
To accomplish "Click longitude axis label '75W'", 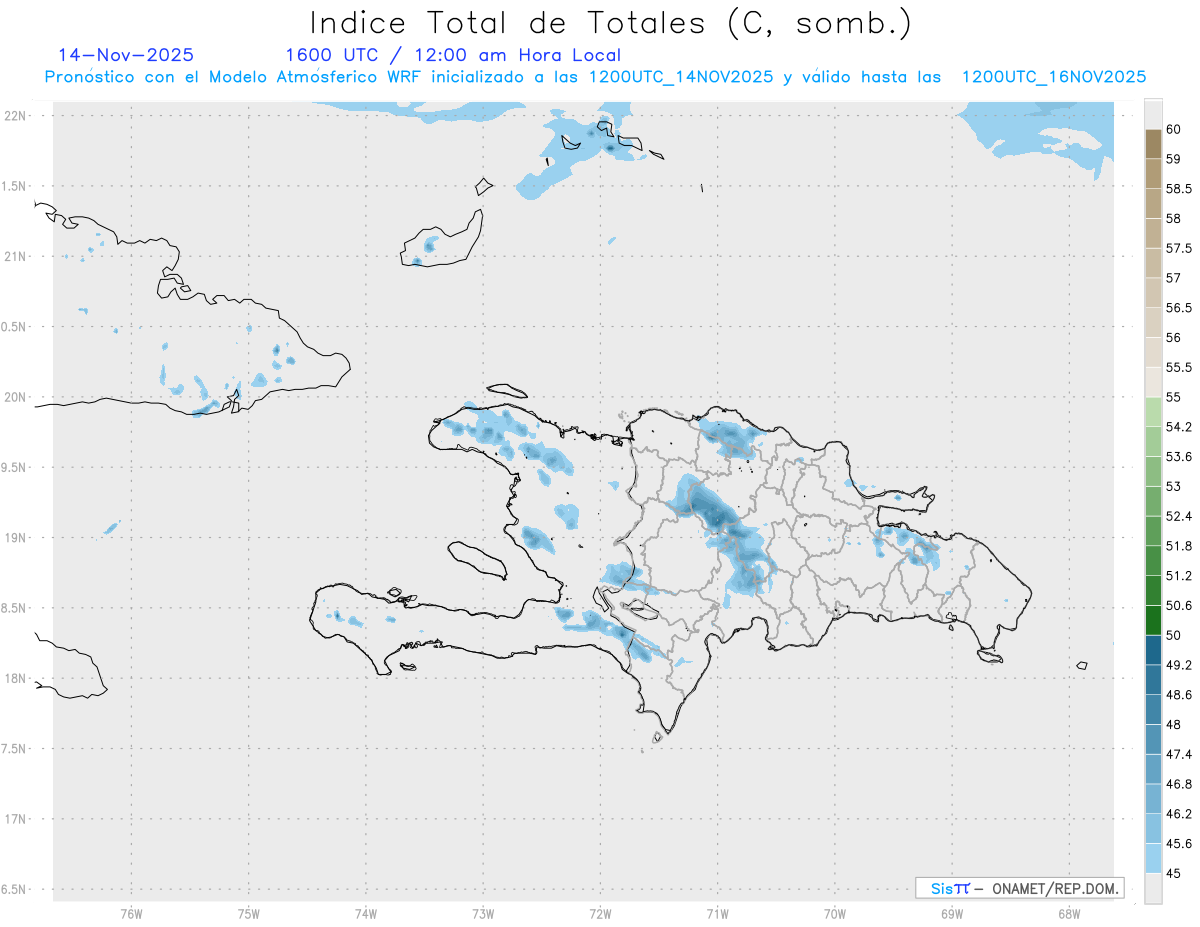I will [x=249, y=914].
